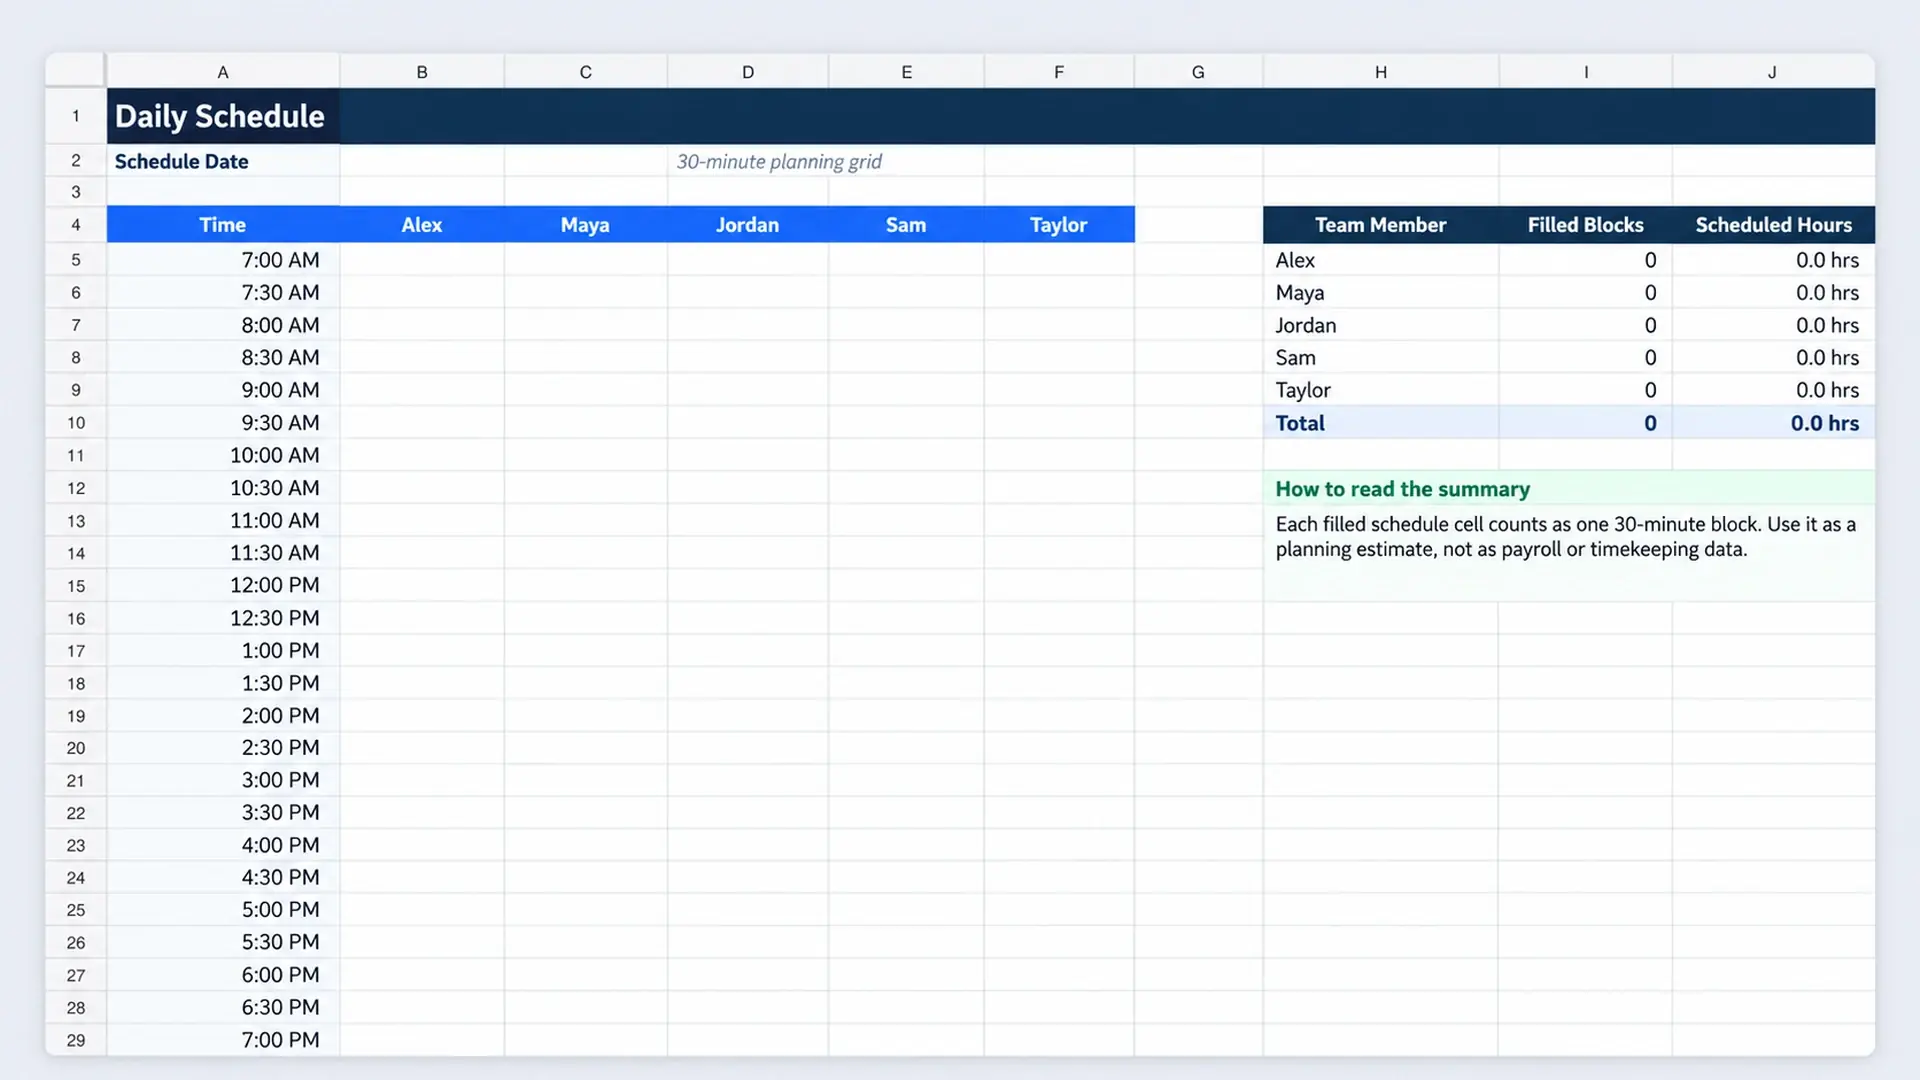Select the 3:00 PM time cell
The width and height of the screenshot is (1920, 1080).
click(223, 780)
